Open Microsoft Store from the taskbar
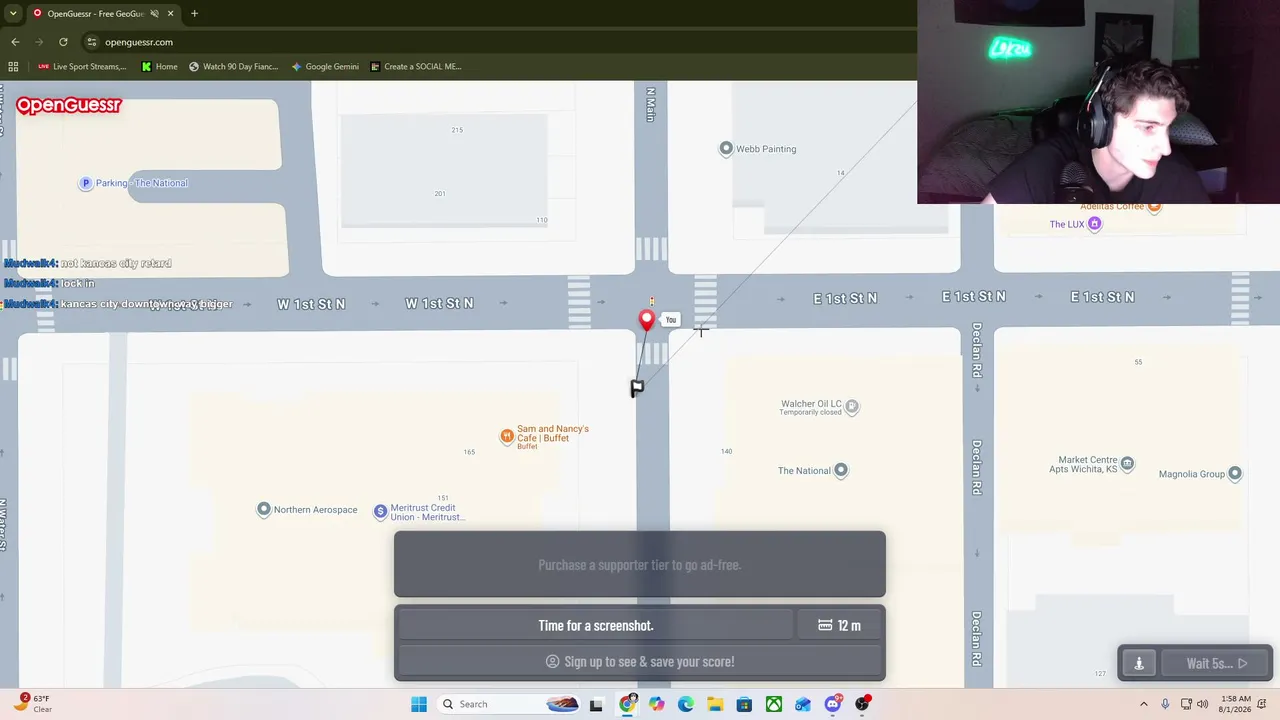Screen dimensions: 1280x720 [x=744, y=704]
